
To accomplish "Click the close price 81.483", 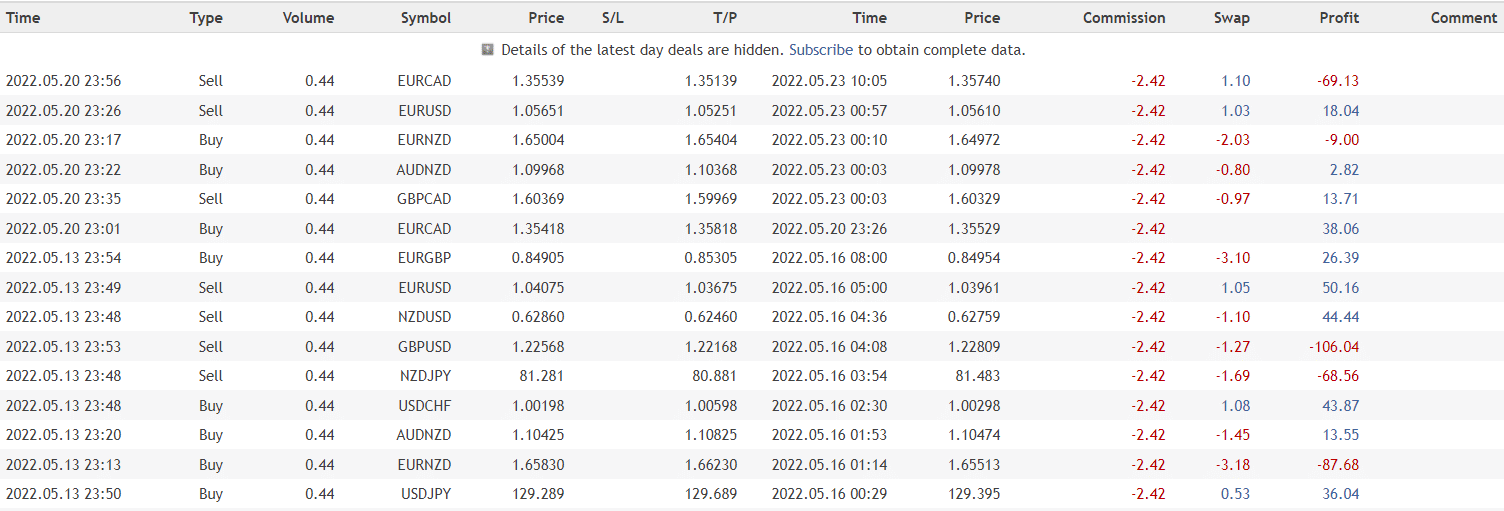I will coord(978,376).
